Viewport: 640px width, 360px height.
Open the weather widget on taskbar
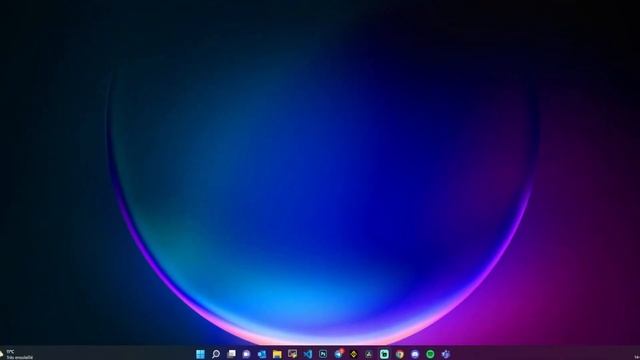pyautogui.click(x=17, y=354)
